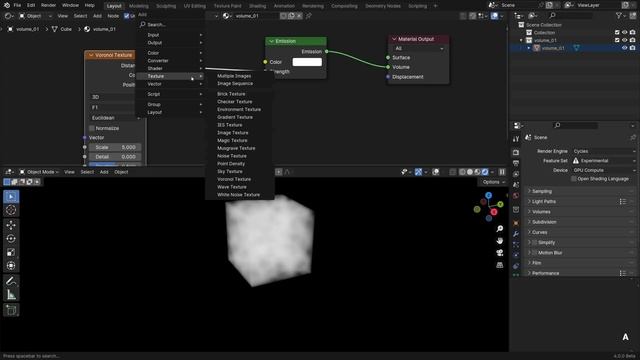The image size is (640, 360).
Task: Click the Z axis on navigation gizmo
Action: point(489,196)
